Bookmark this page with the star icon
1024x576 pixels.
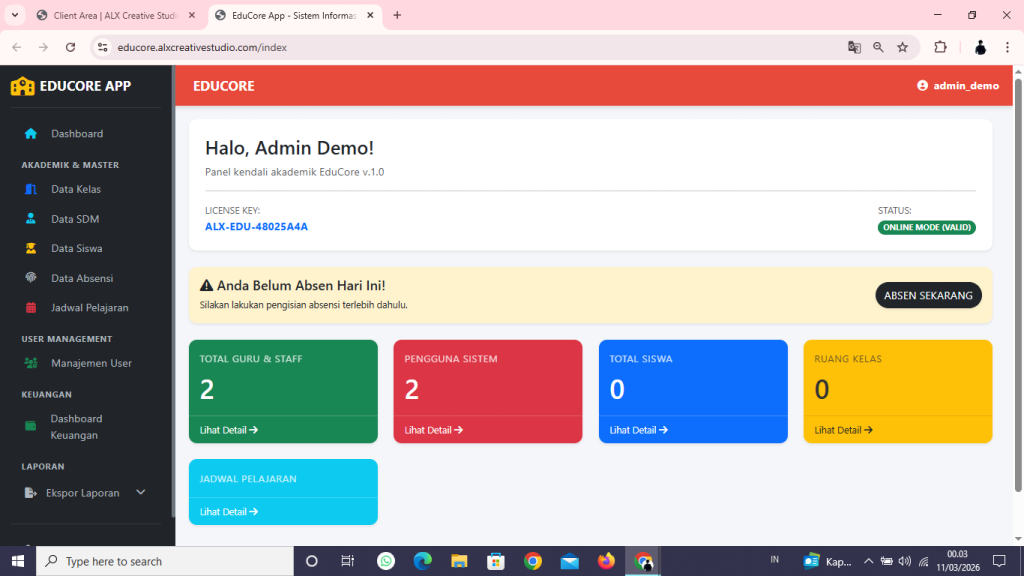coord(902,47)
